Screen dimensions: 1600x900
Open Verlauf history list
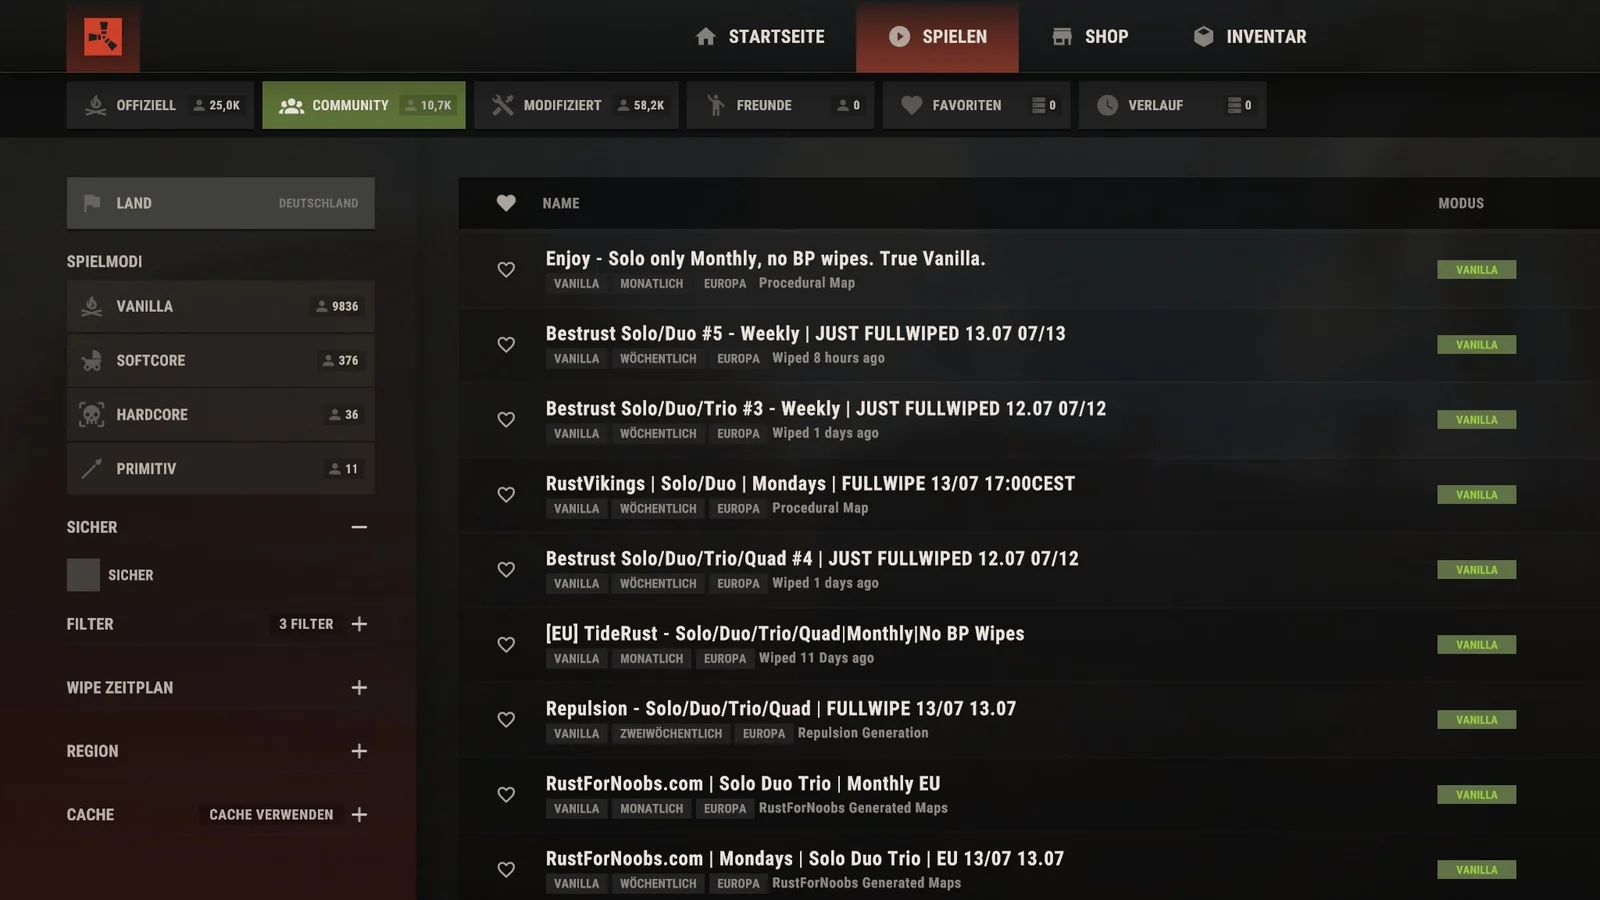pos(1172,105)
